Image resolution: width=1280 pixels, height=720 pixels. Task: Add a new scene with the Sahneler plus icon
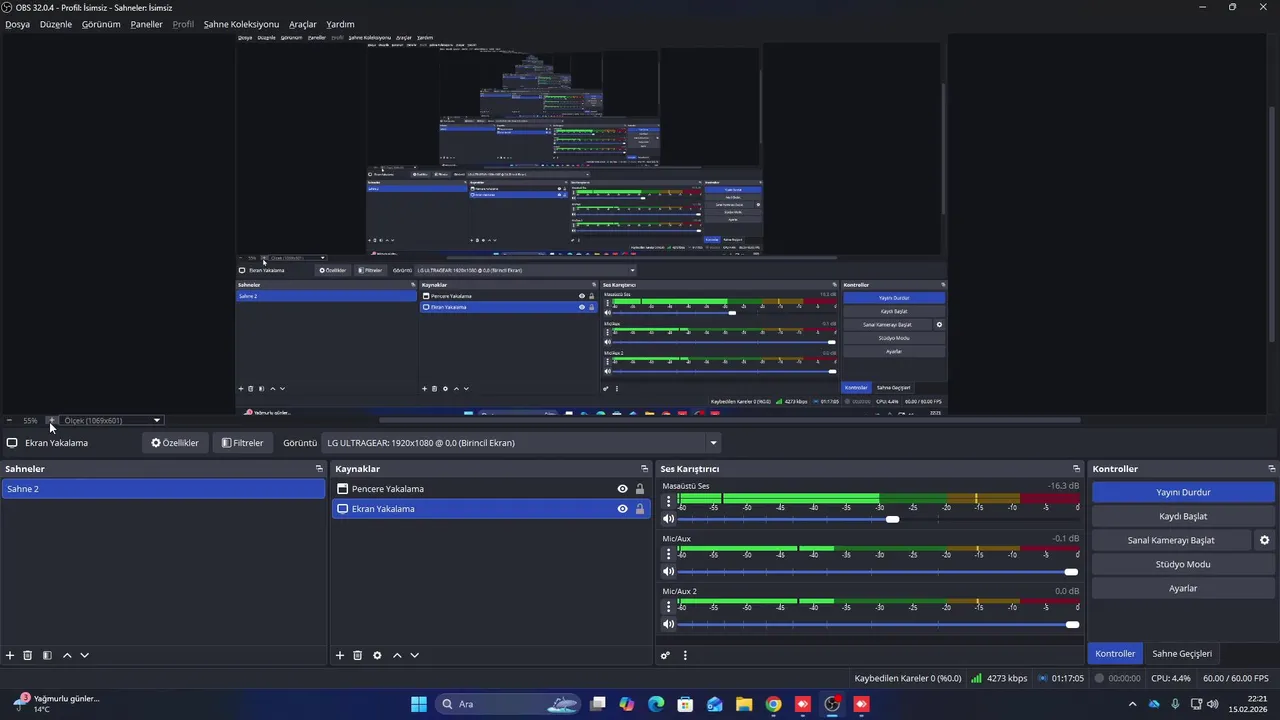click(x=10, y=655)
